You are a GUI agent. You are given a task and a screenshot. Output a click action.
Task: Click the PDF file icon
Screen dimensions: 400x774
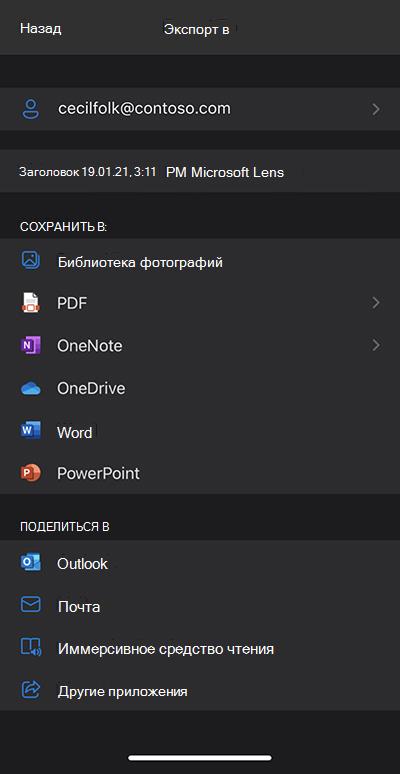click(x=31, y=303)
